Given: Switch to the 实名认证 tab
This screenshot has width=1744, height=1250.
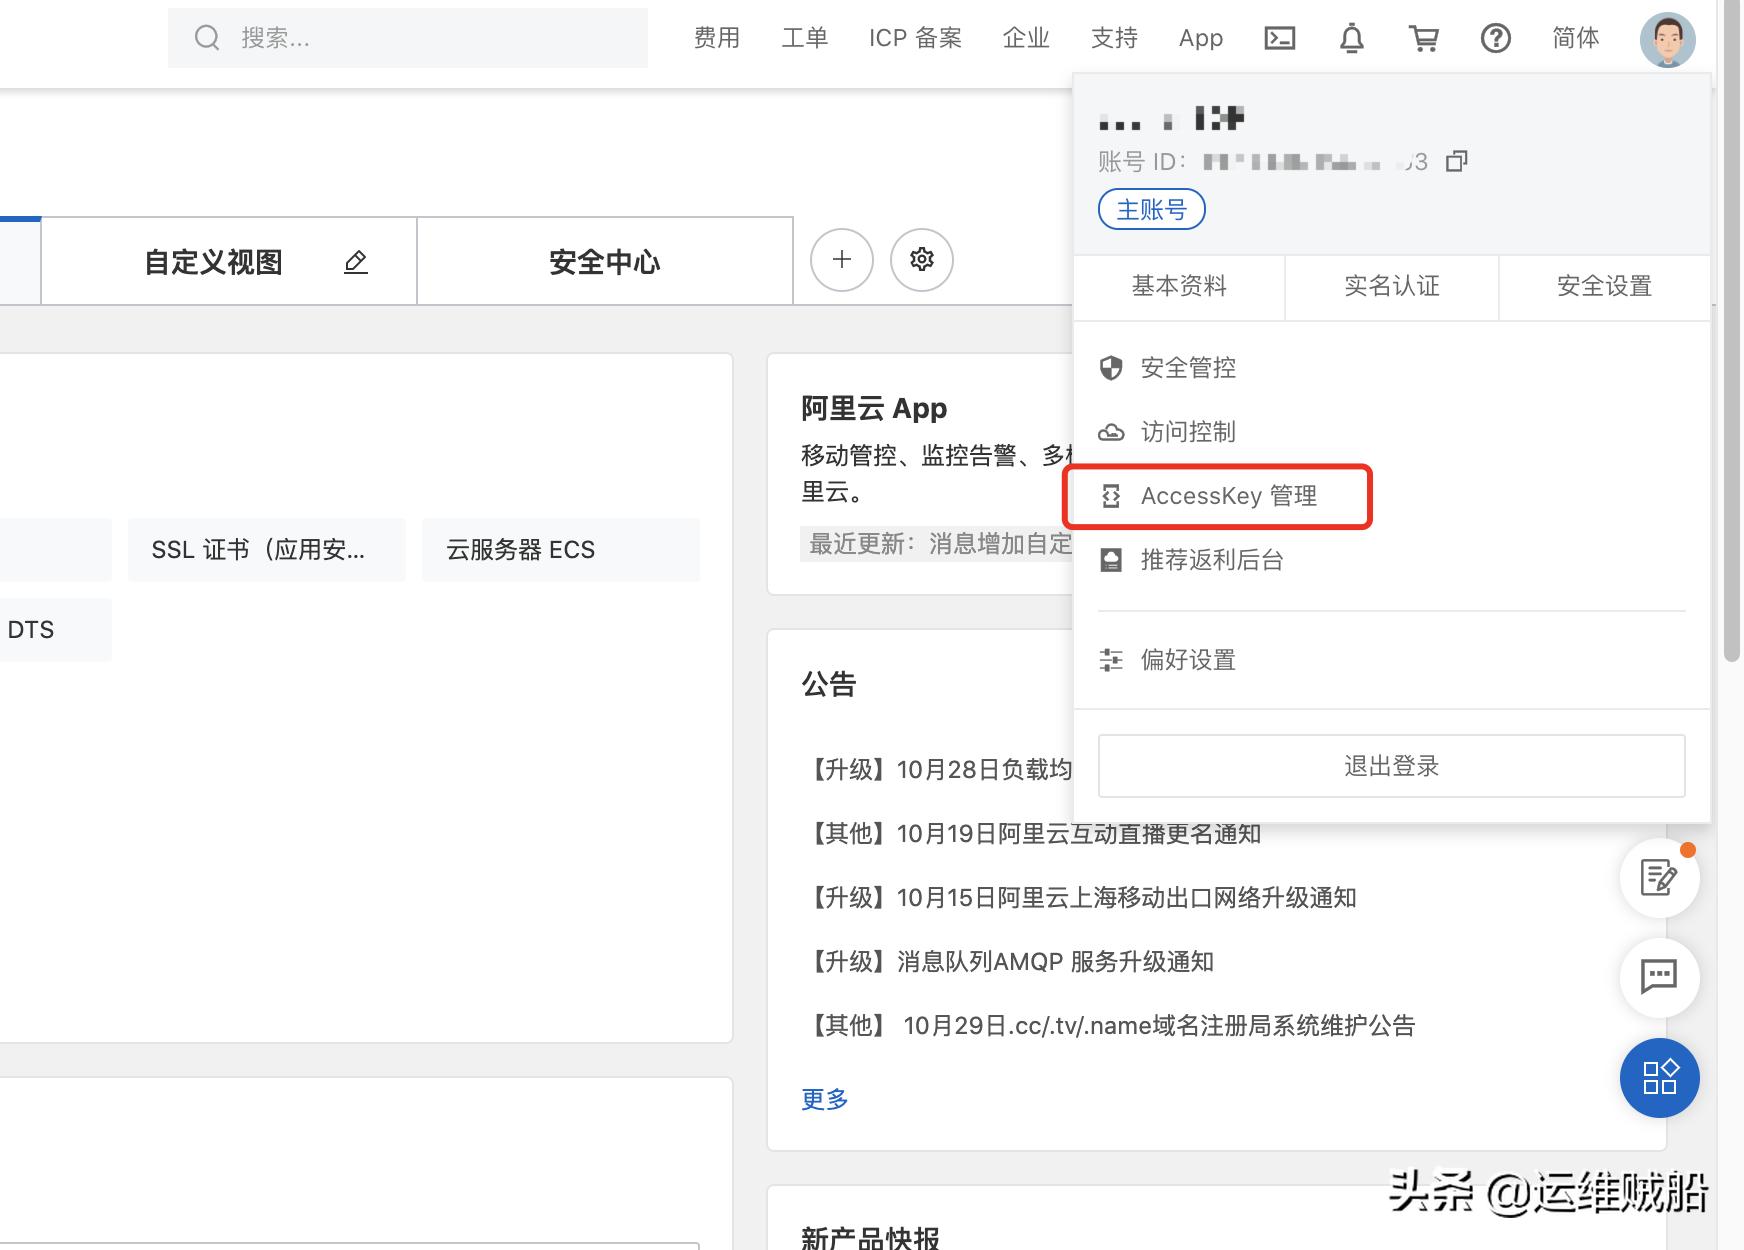Looking at the screenshot, I should coord(1391,287).
